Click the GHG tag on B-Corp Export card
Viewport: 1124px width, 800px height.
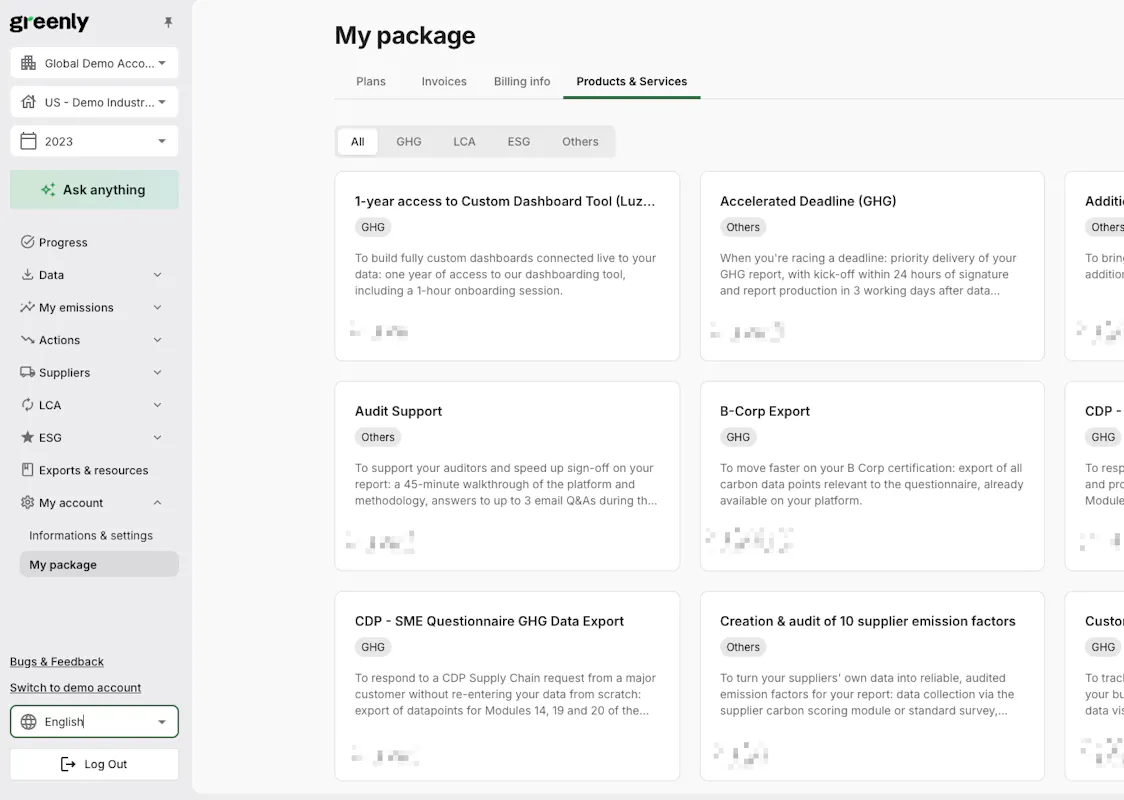tap(738, 437)
